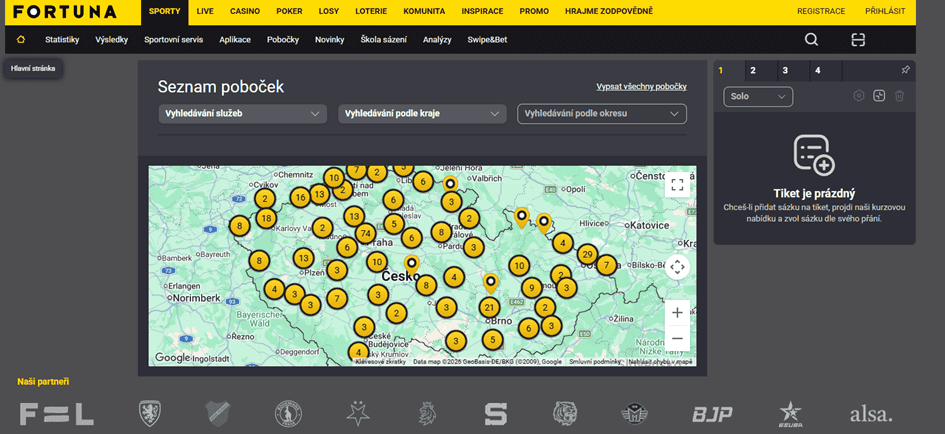Open Výsledky in sub-navigation
The width and height of the screenshot is (945, 434).
point(111,40)
